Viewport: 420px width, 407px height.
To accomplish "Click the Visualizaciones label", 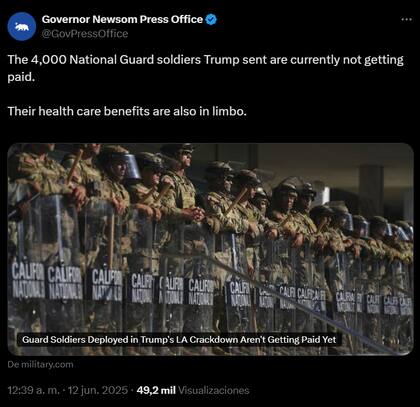I will coord(214,390).
